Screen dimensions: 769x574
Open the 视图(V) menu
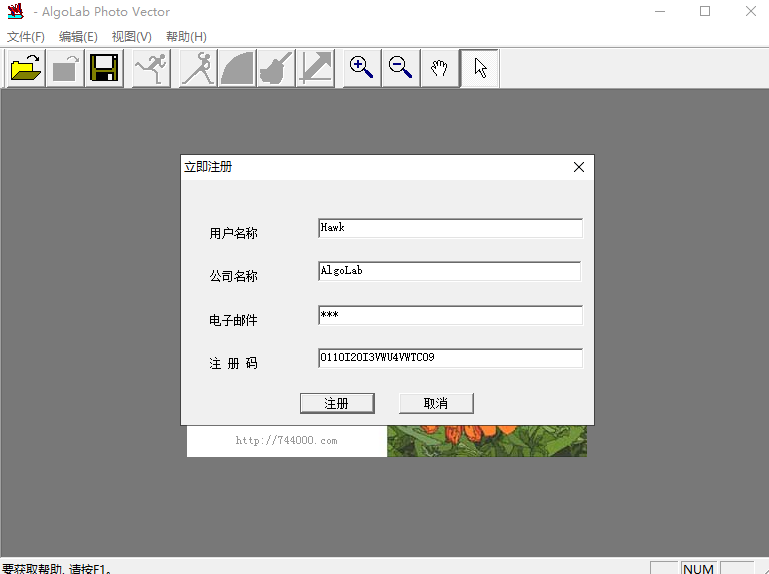click(131, 37)
